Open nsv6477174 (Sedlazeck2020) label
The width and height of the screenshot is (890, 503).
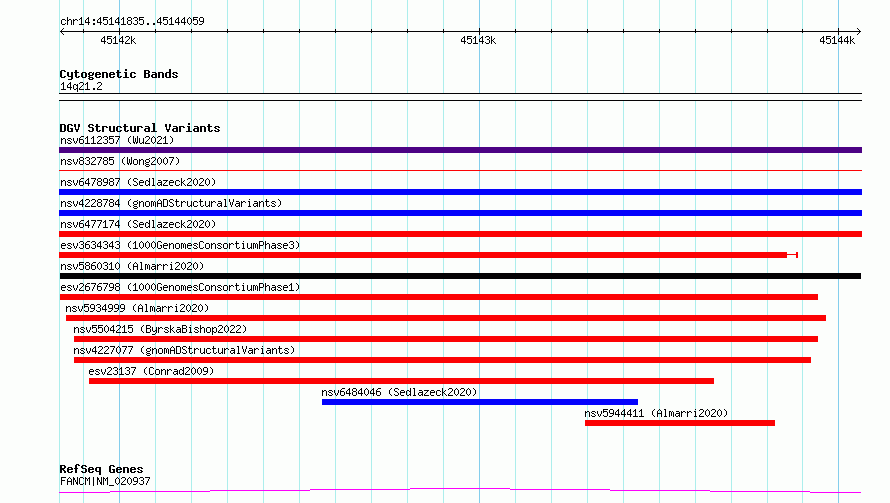[x=138, y=224]
